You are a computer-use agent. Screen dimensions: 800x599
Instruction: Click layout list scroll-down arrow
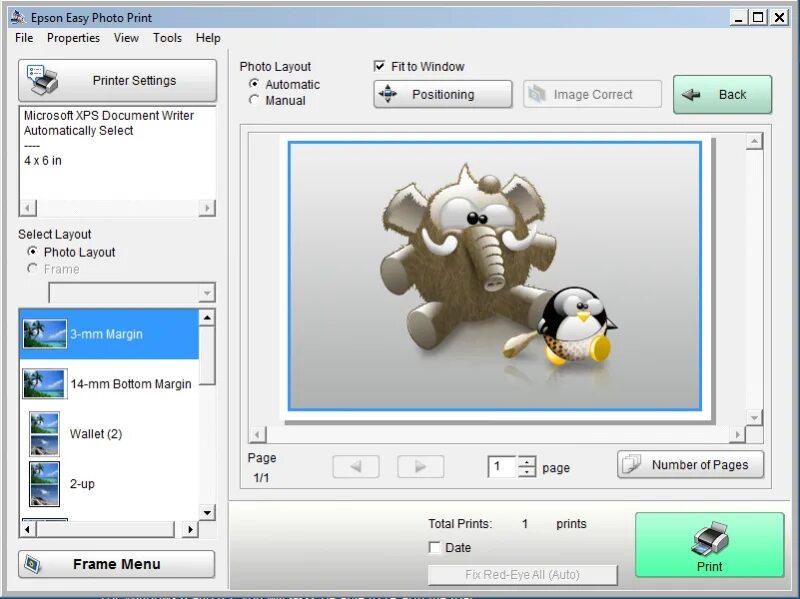[x=207, y=512]
